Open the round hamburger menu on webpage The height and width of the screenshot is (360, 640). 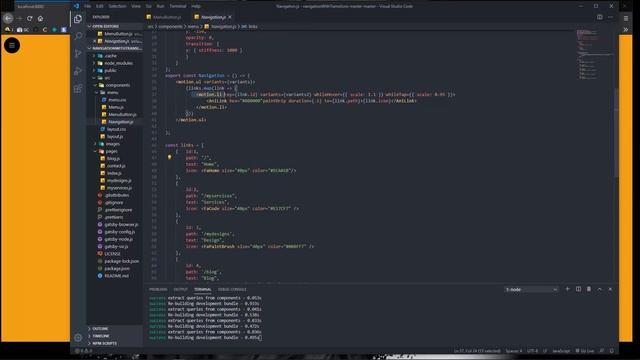(x=12, y=45)
